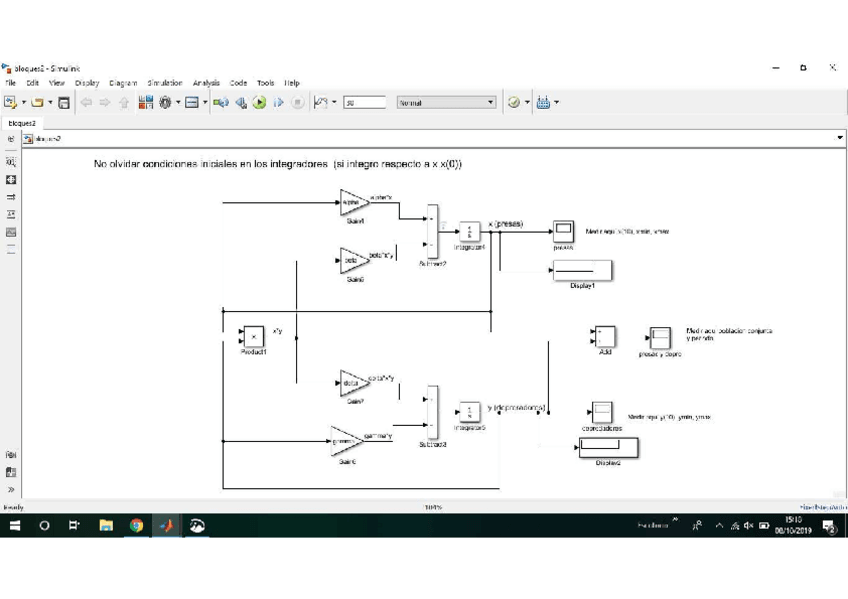Click the Run simulation play button

point(259,102)
